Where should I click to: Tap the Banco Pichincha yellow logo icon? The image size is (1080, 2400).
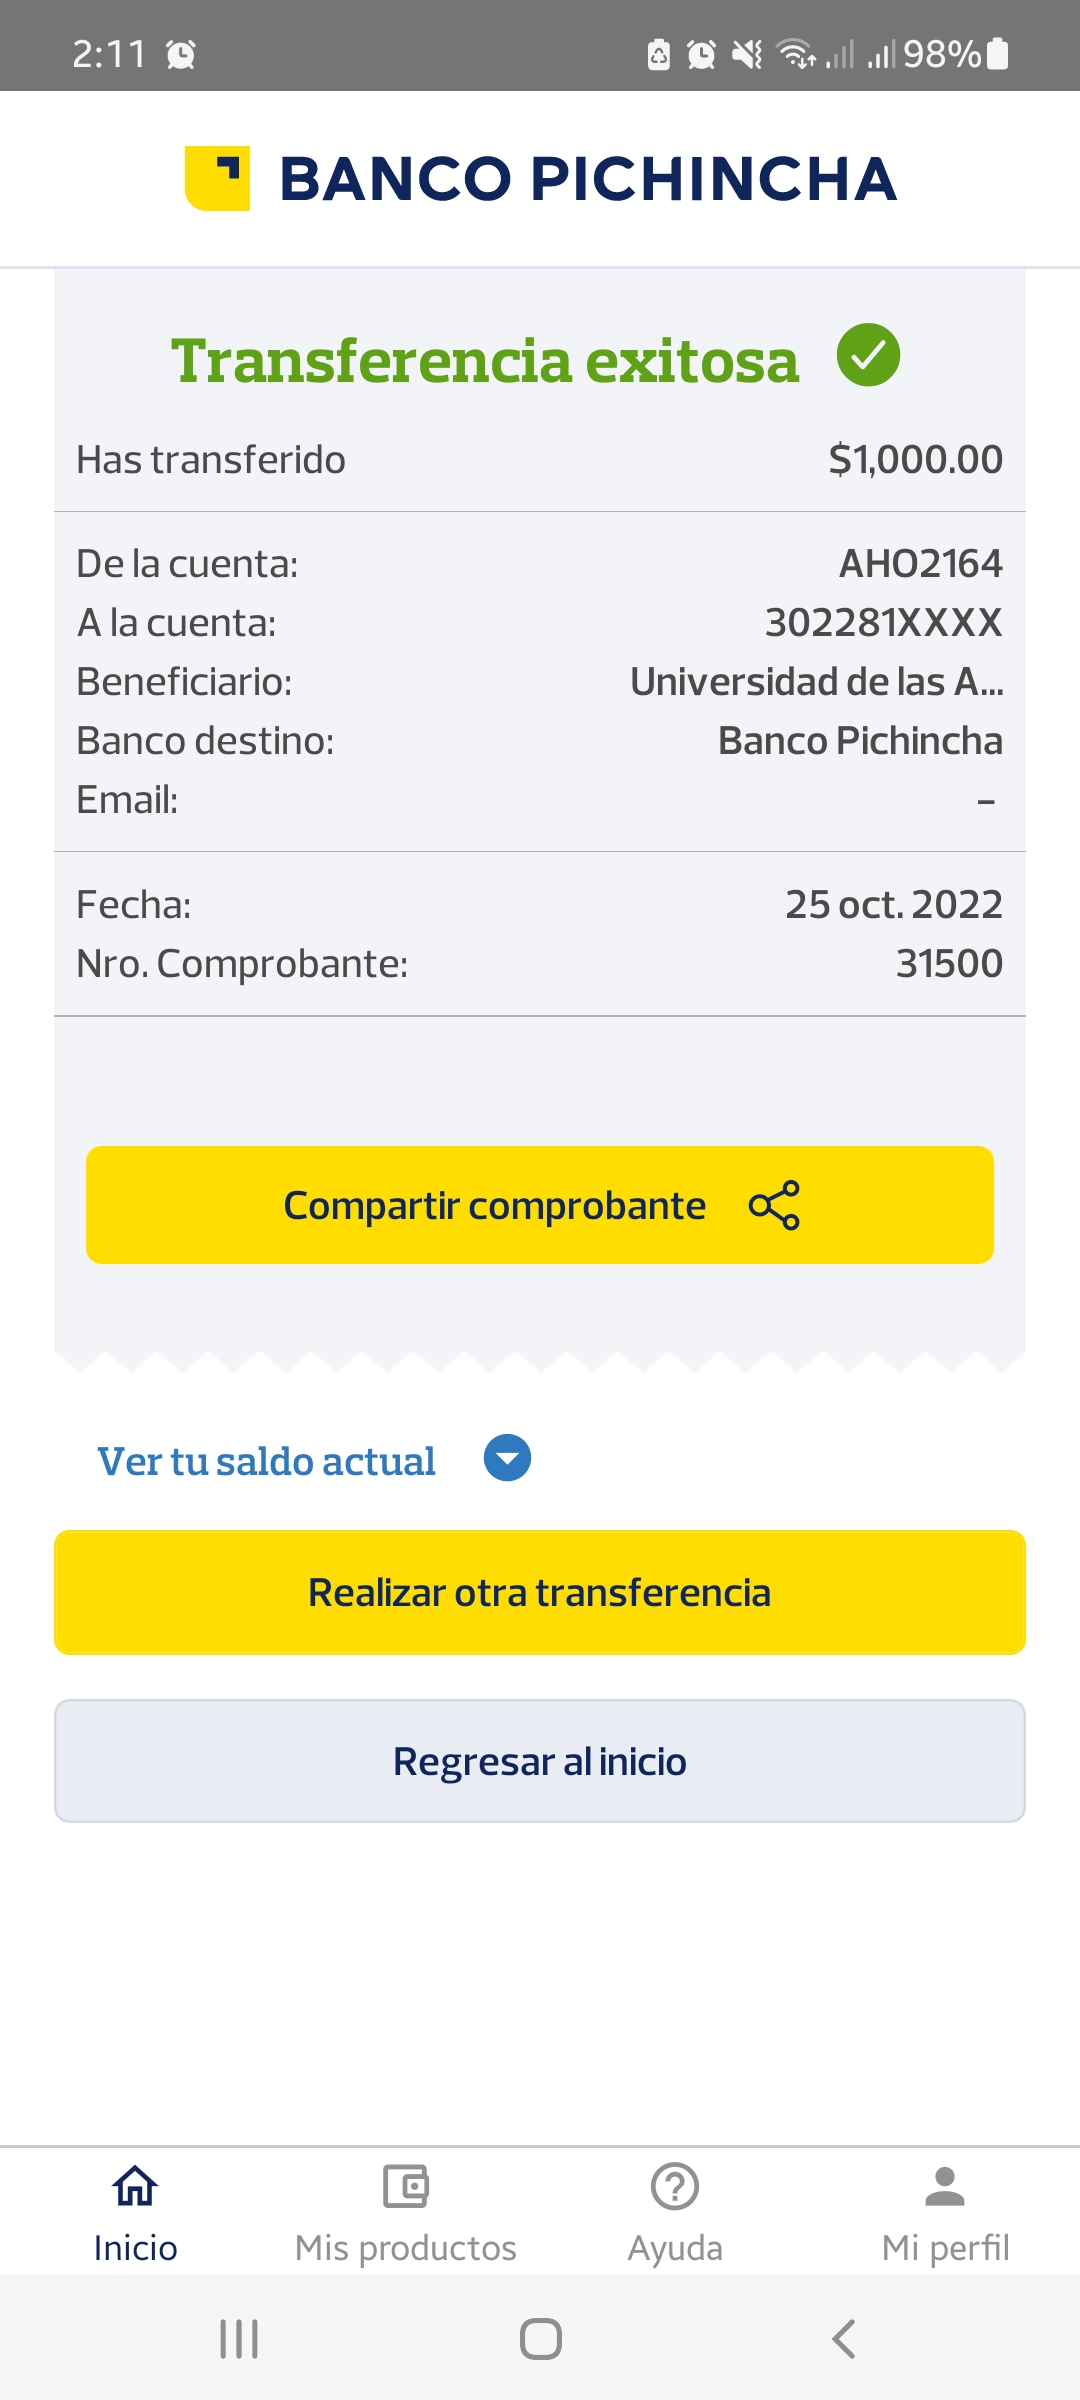click(217, 178)
